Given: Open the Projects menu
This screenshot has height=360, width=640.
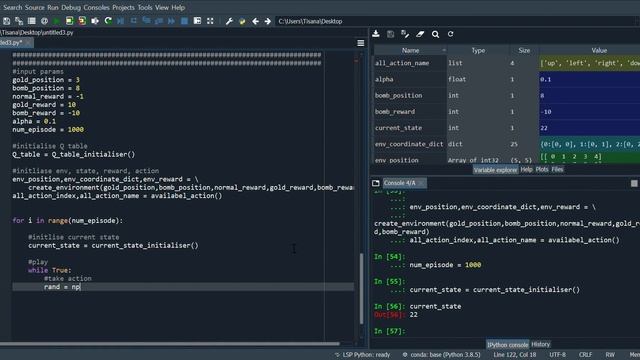Looking at the screenshot, I should pos(123,7).
